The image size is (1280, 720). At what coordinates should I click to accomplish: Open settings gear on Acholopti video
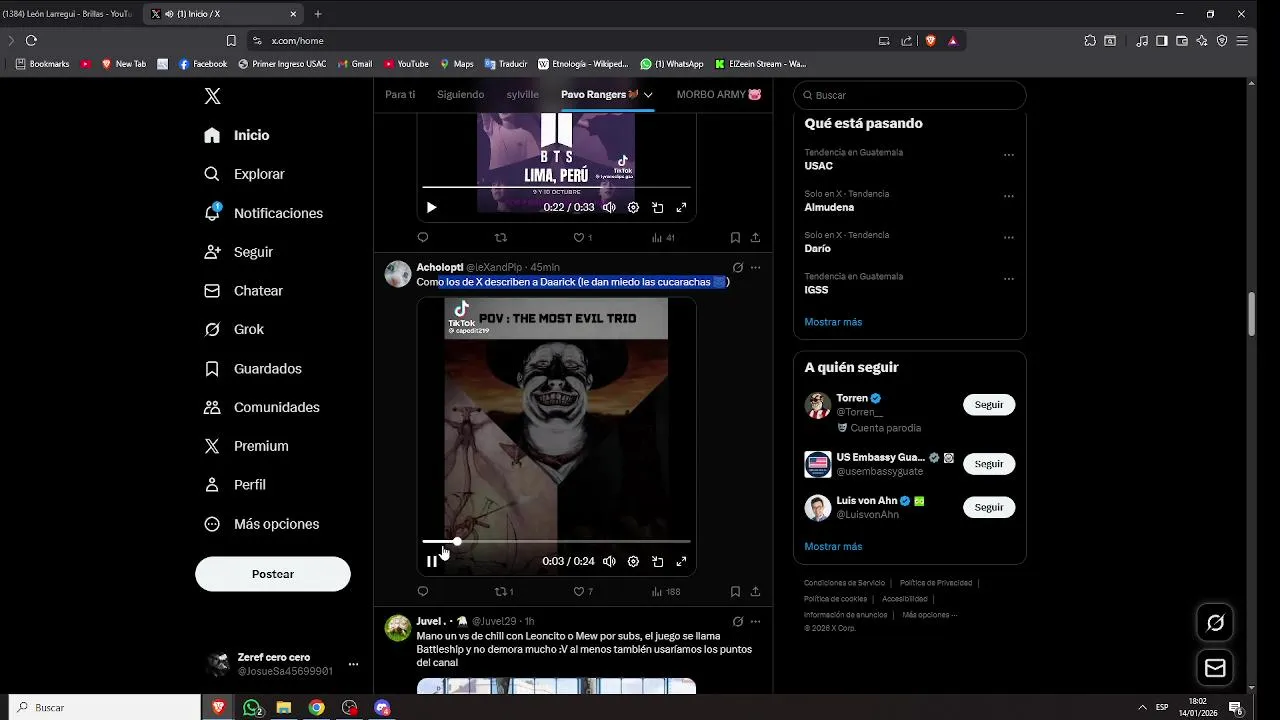633,561
